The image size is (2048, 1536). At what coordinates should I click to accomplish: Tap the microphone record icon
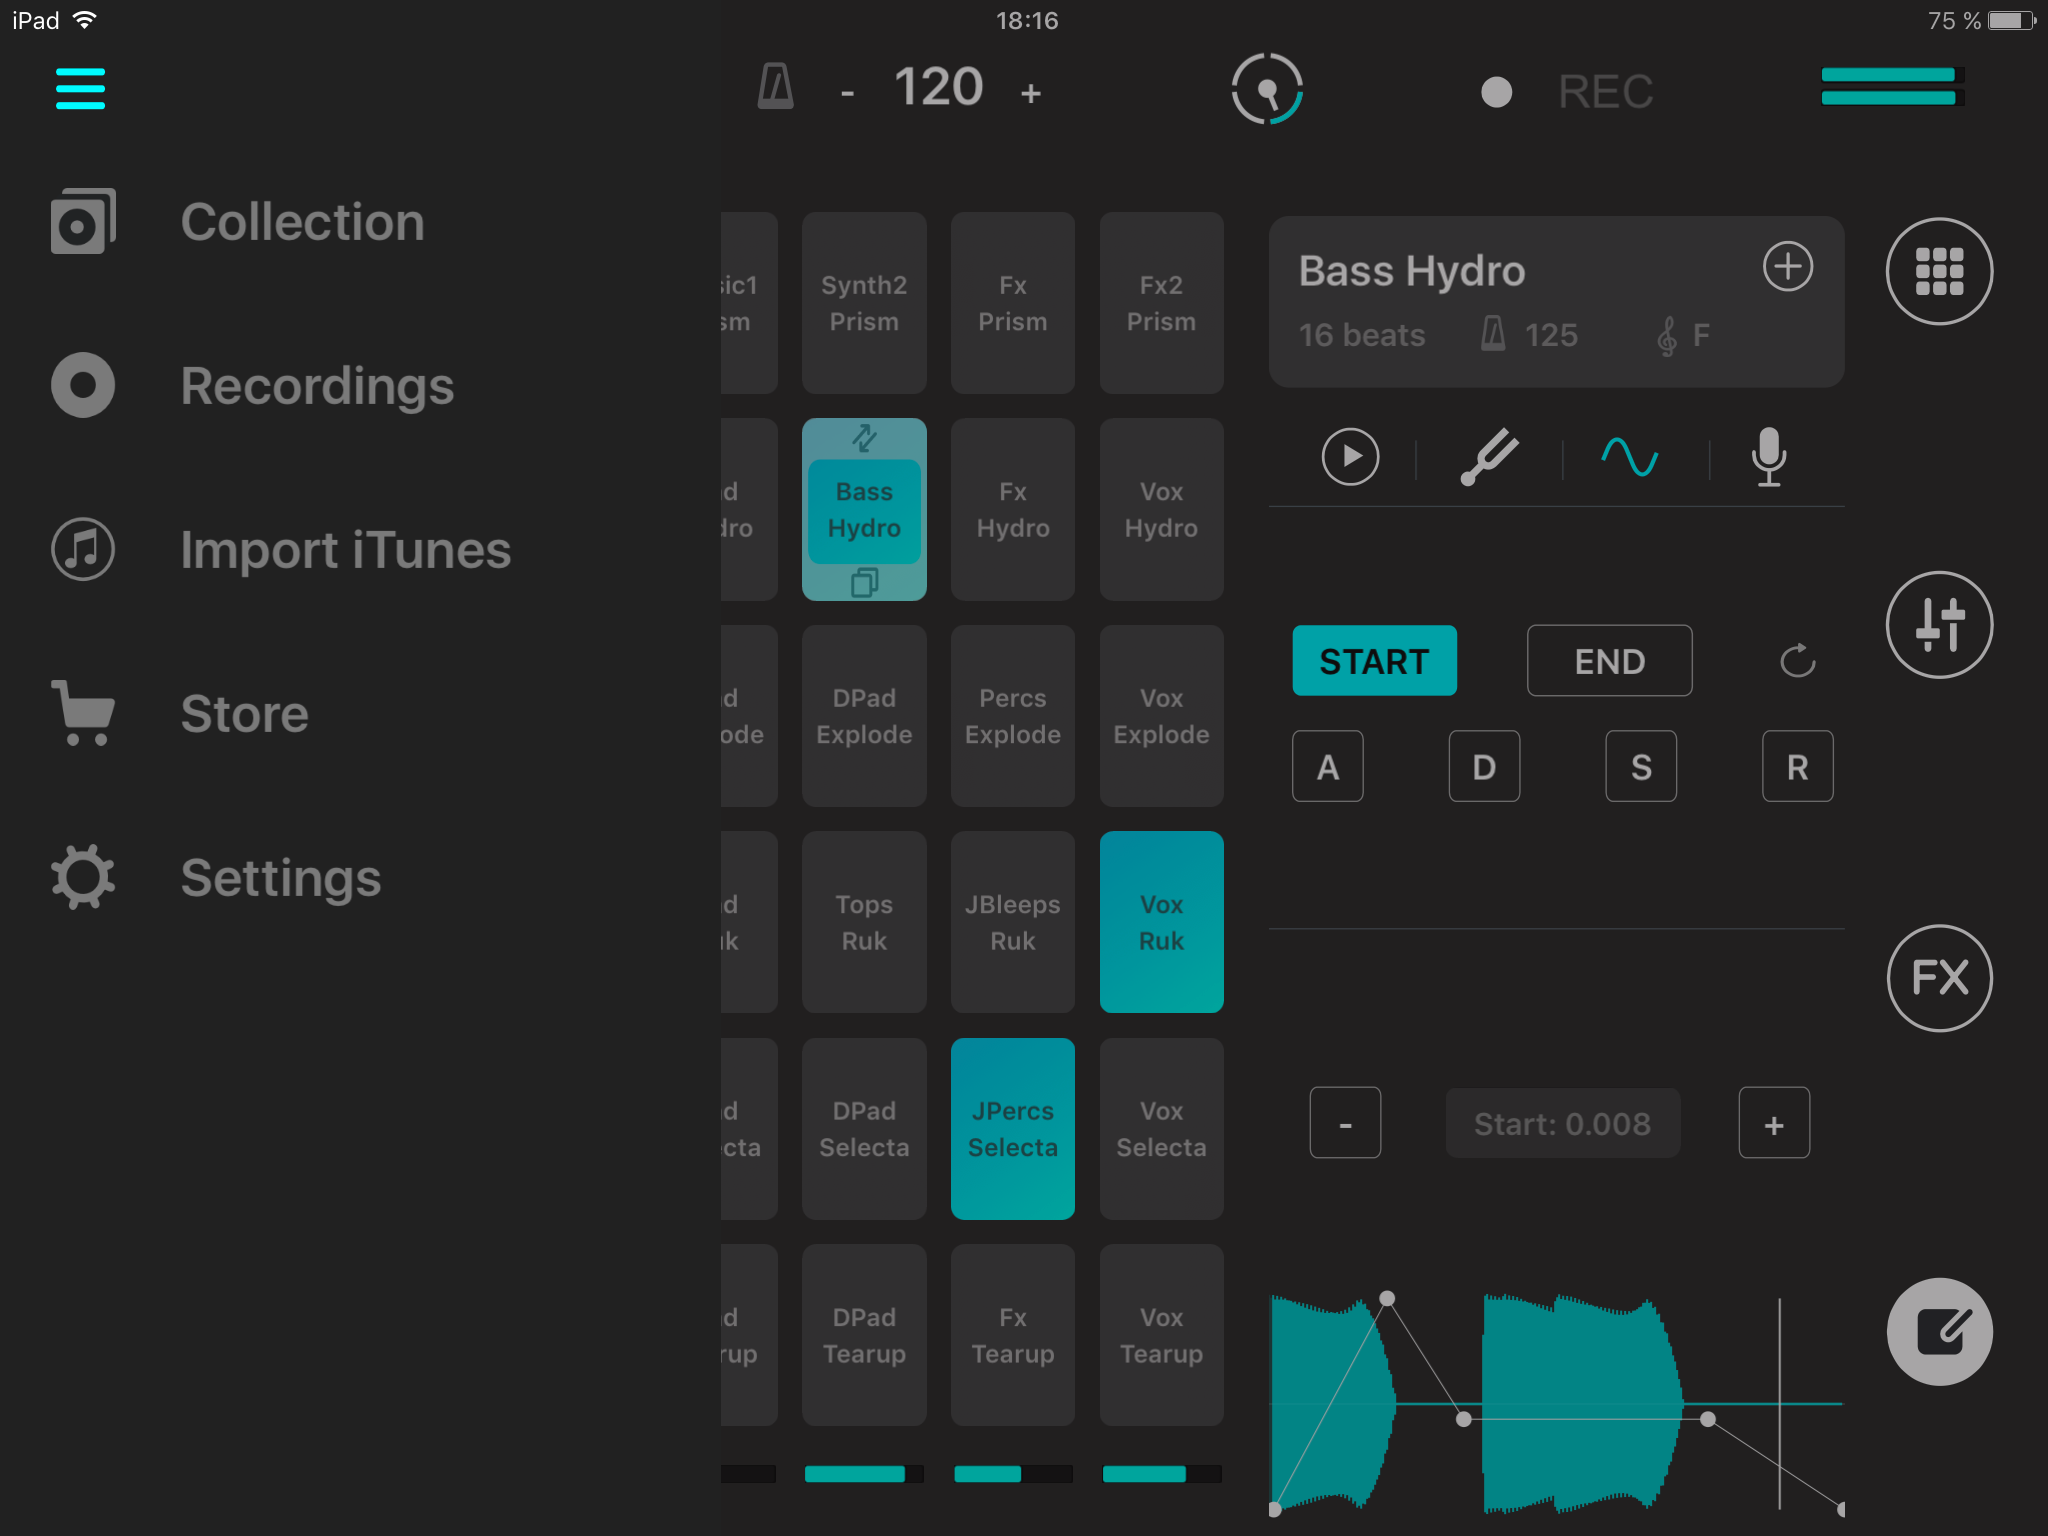pos(1768,457)
